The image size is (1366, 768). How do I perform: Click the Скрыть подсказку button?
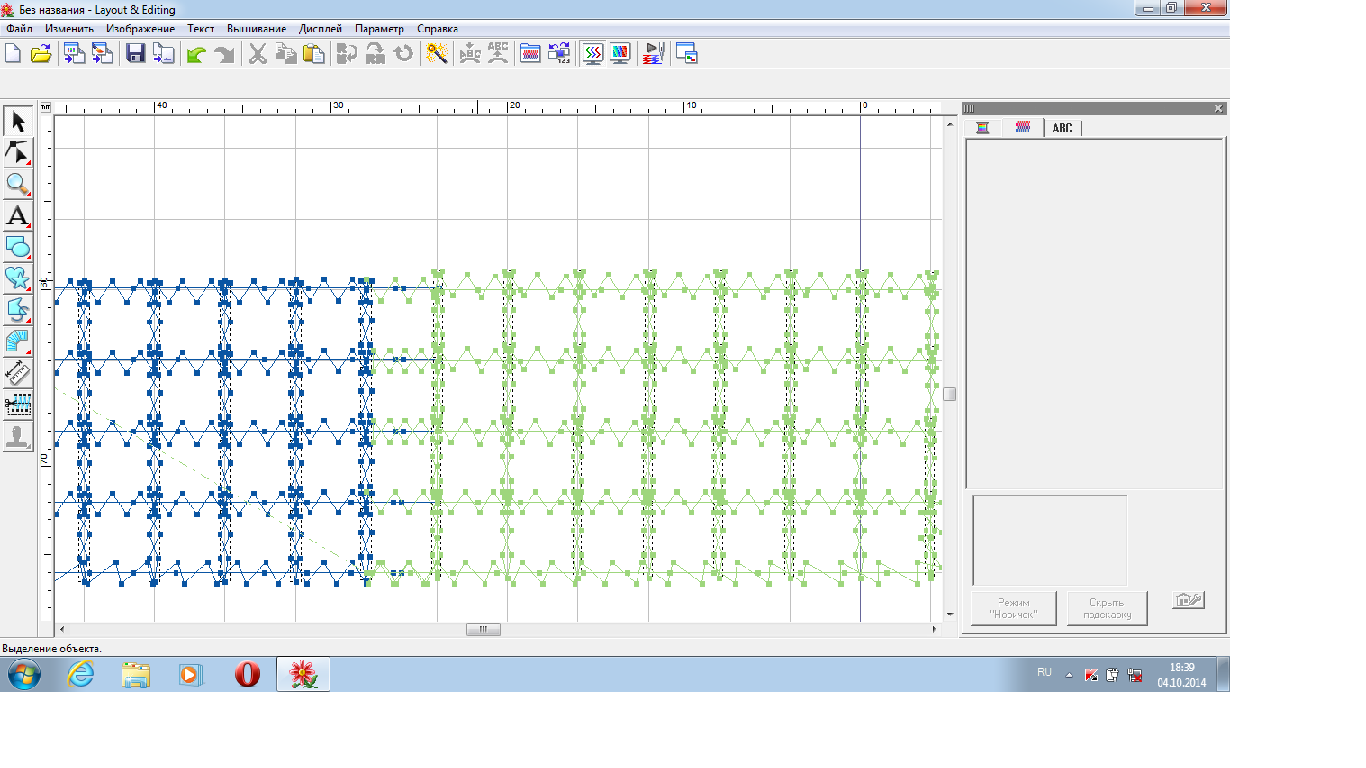pos(1106,609)
